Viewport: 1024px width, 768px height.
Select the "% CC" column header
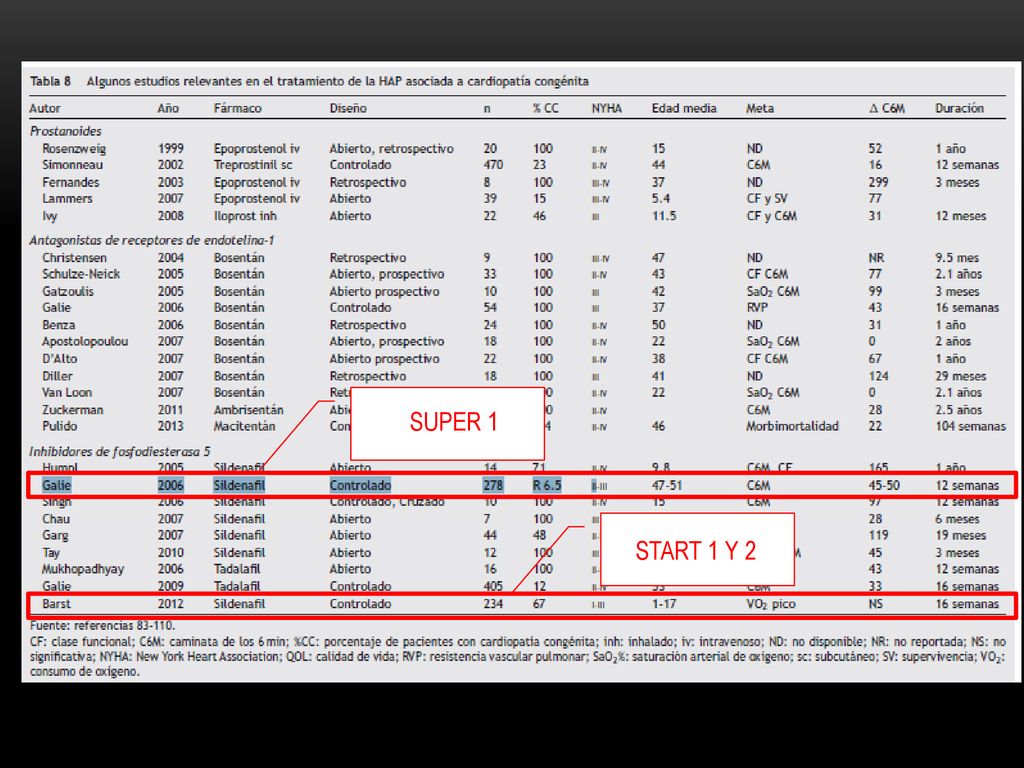click(546, 108)
